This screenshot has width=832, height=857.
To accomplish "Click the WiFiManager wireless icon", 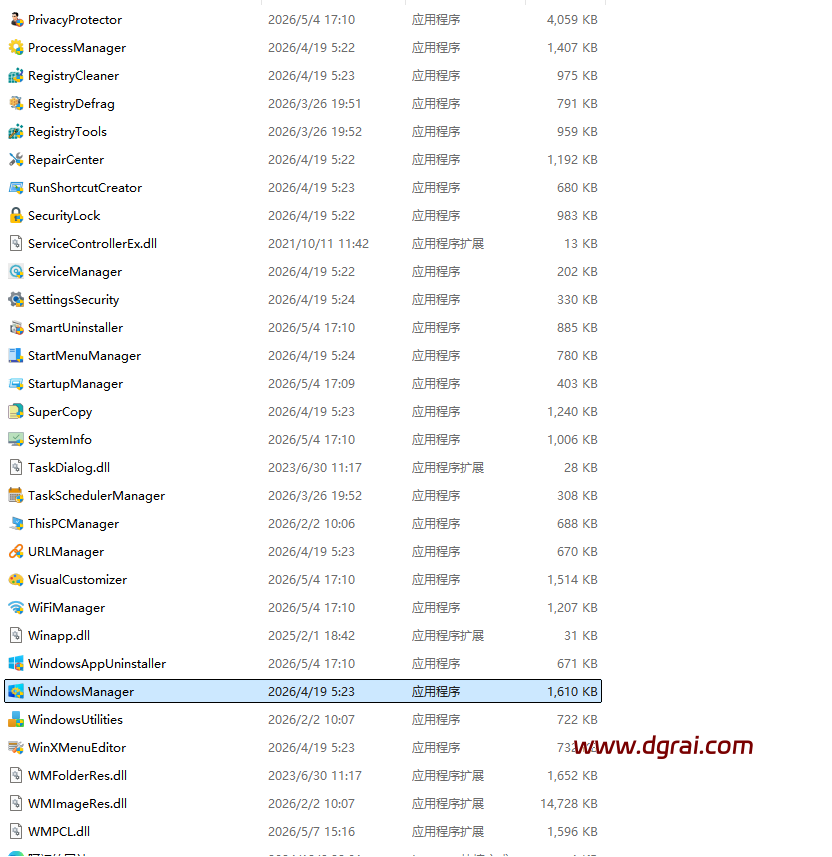I will (16, 607).
